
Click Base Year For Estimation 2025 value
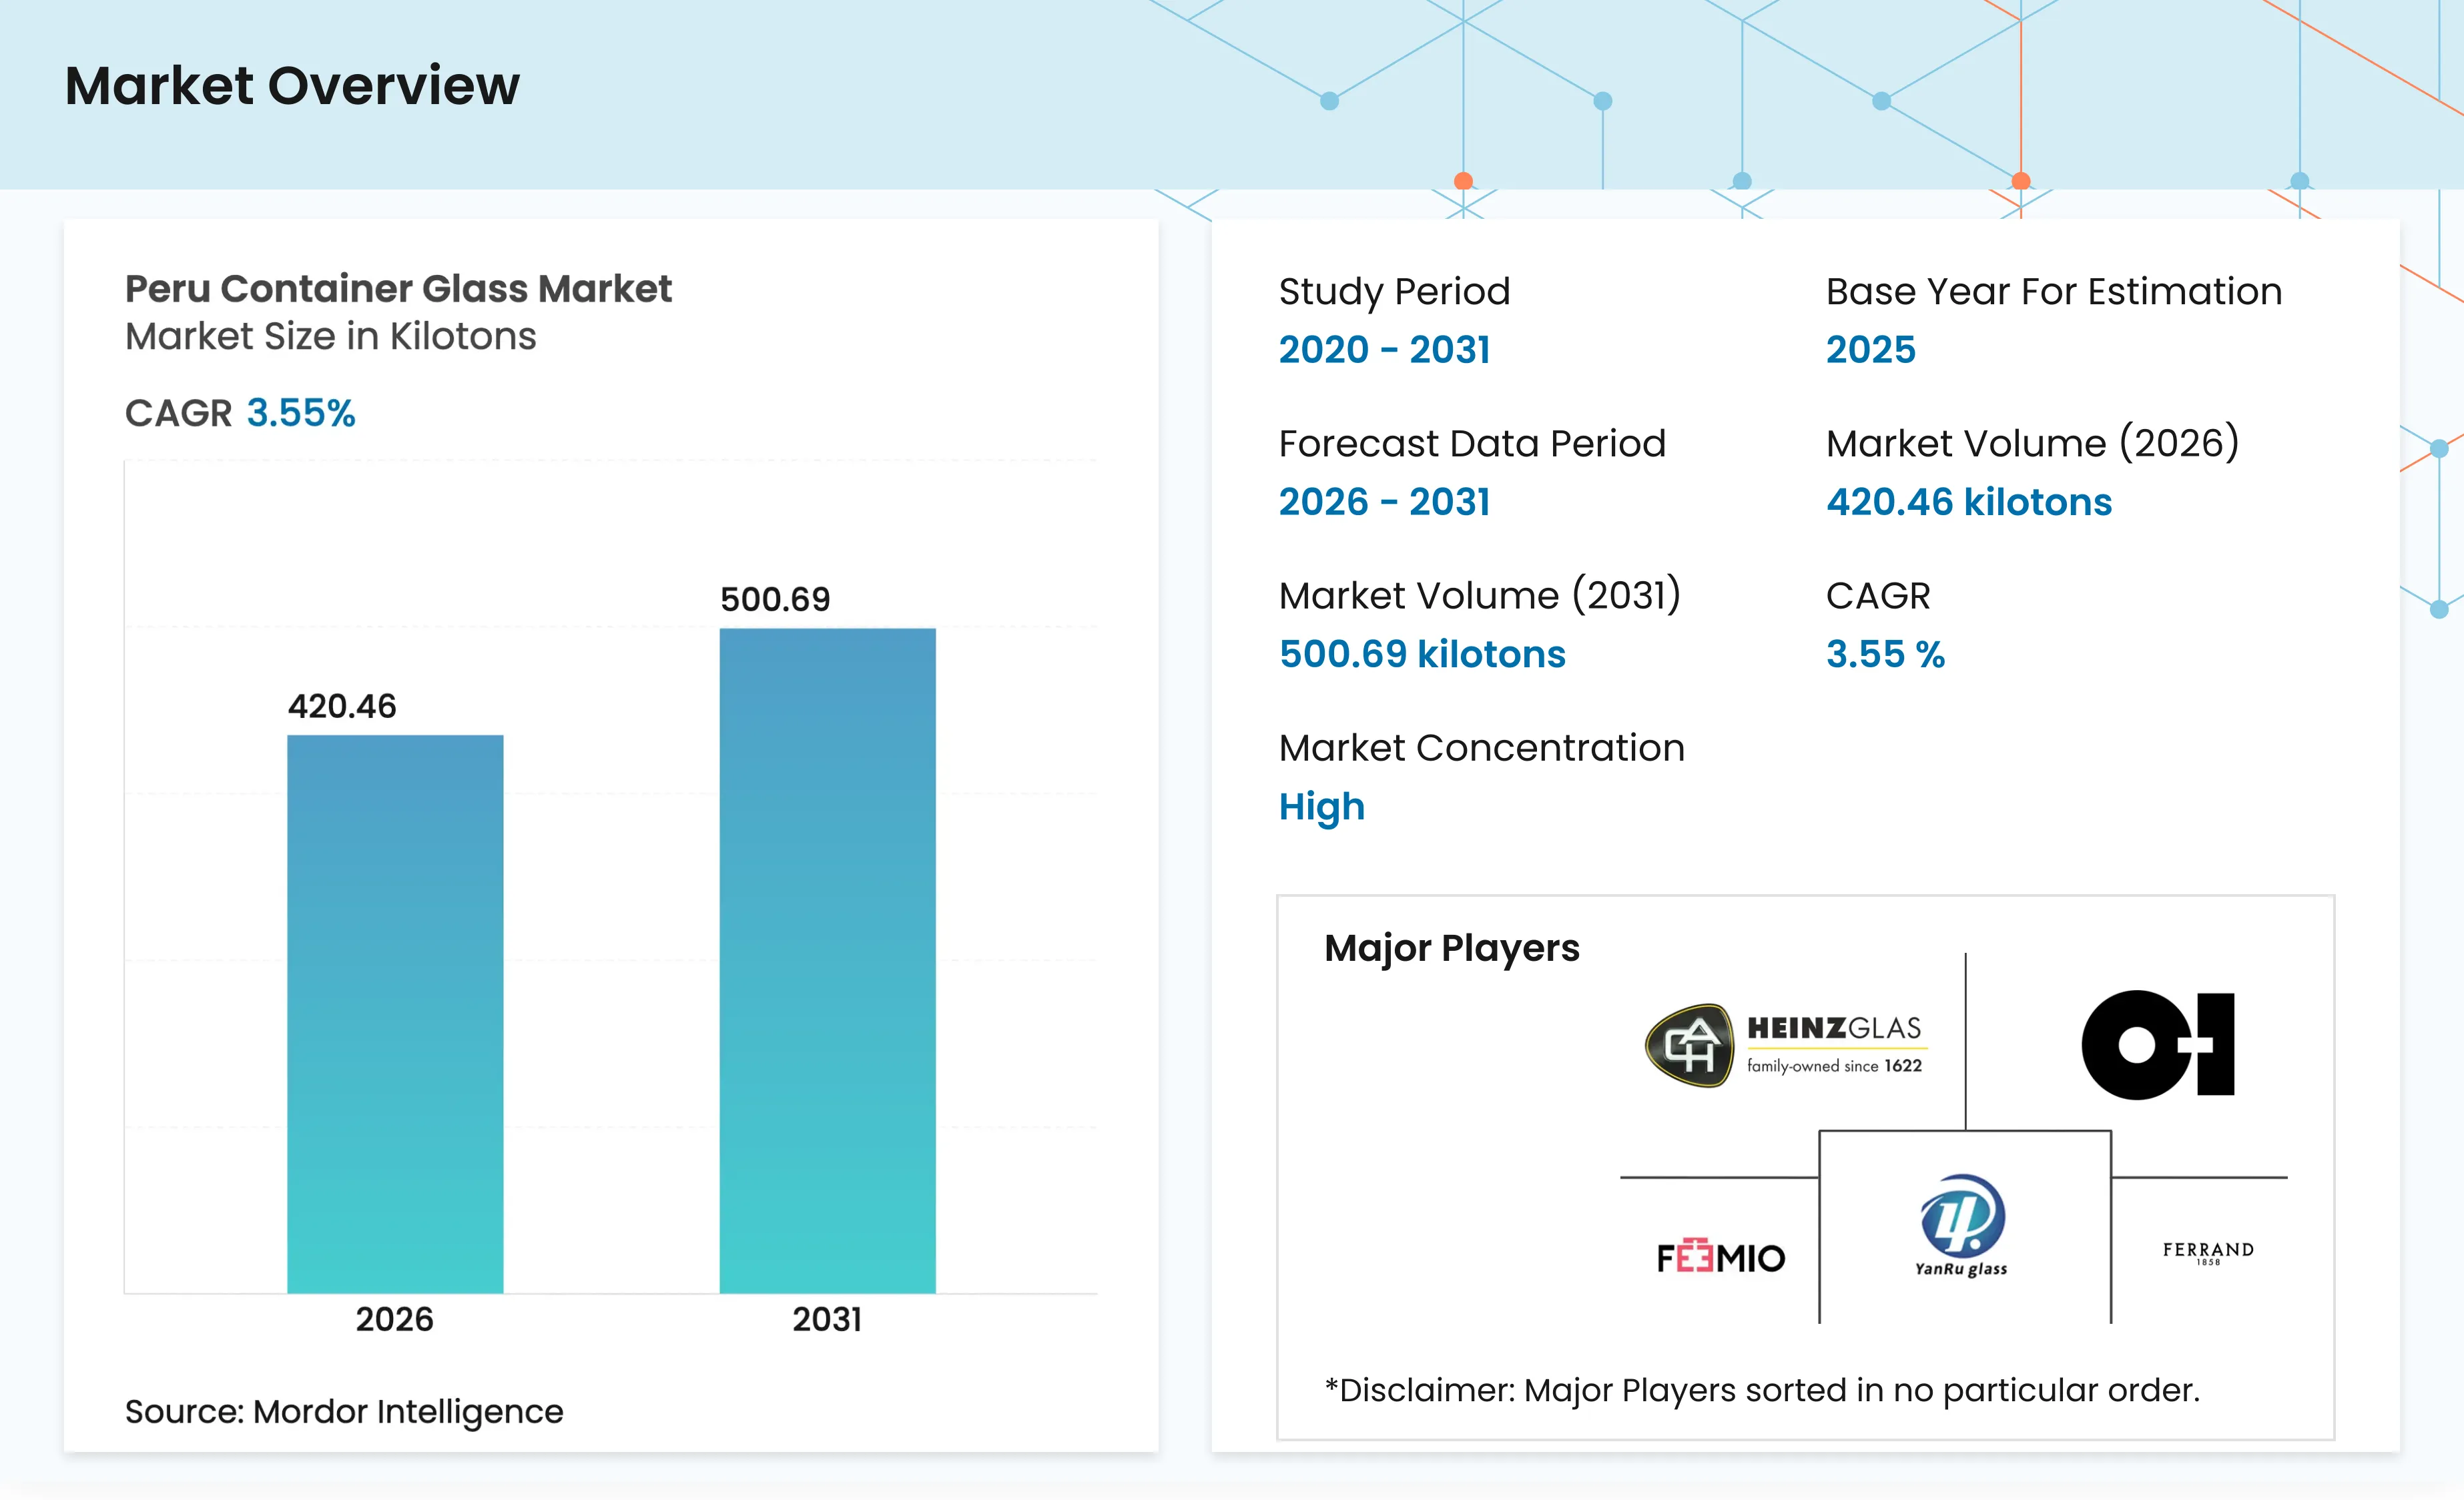(1870, 349)
